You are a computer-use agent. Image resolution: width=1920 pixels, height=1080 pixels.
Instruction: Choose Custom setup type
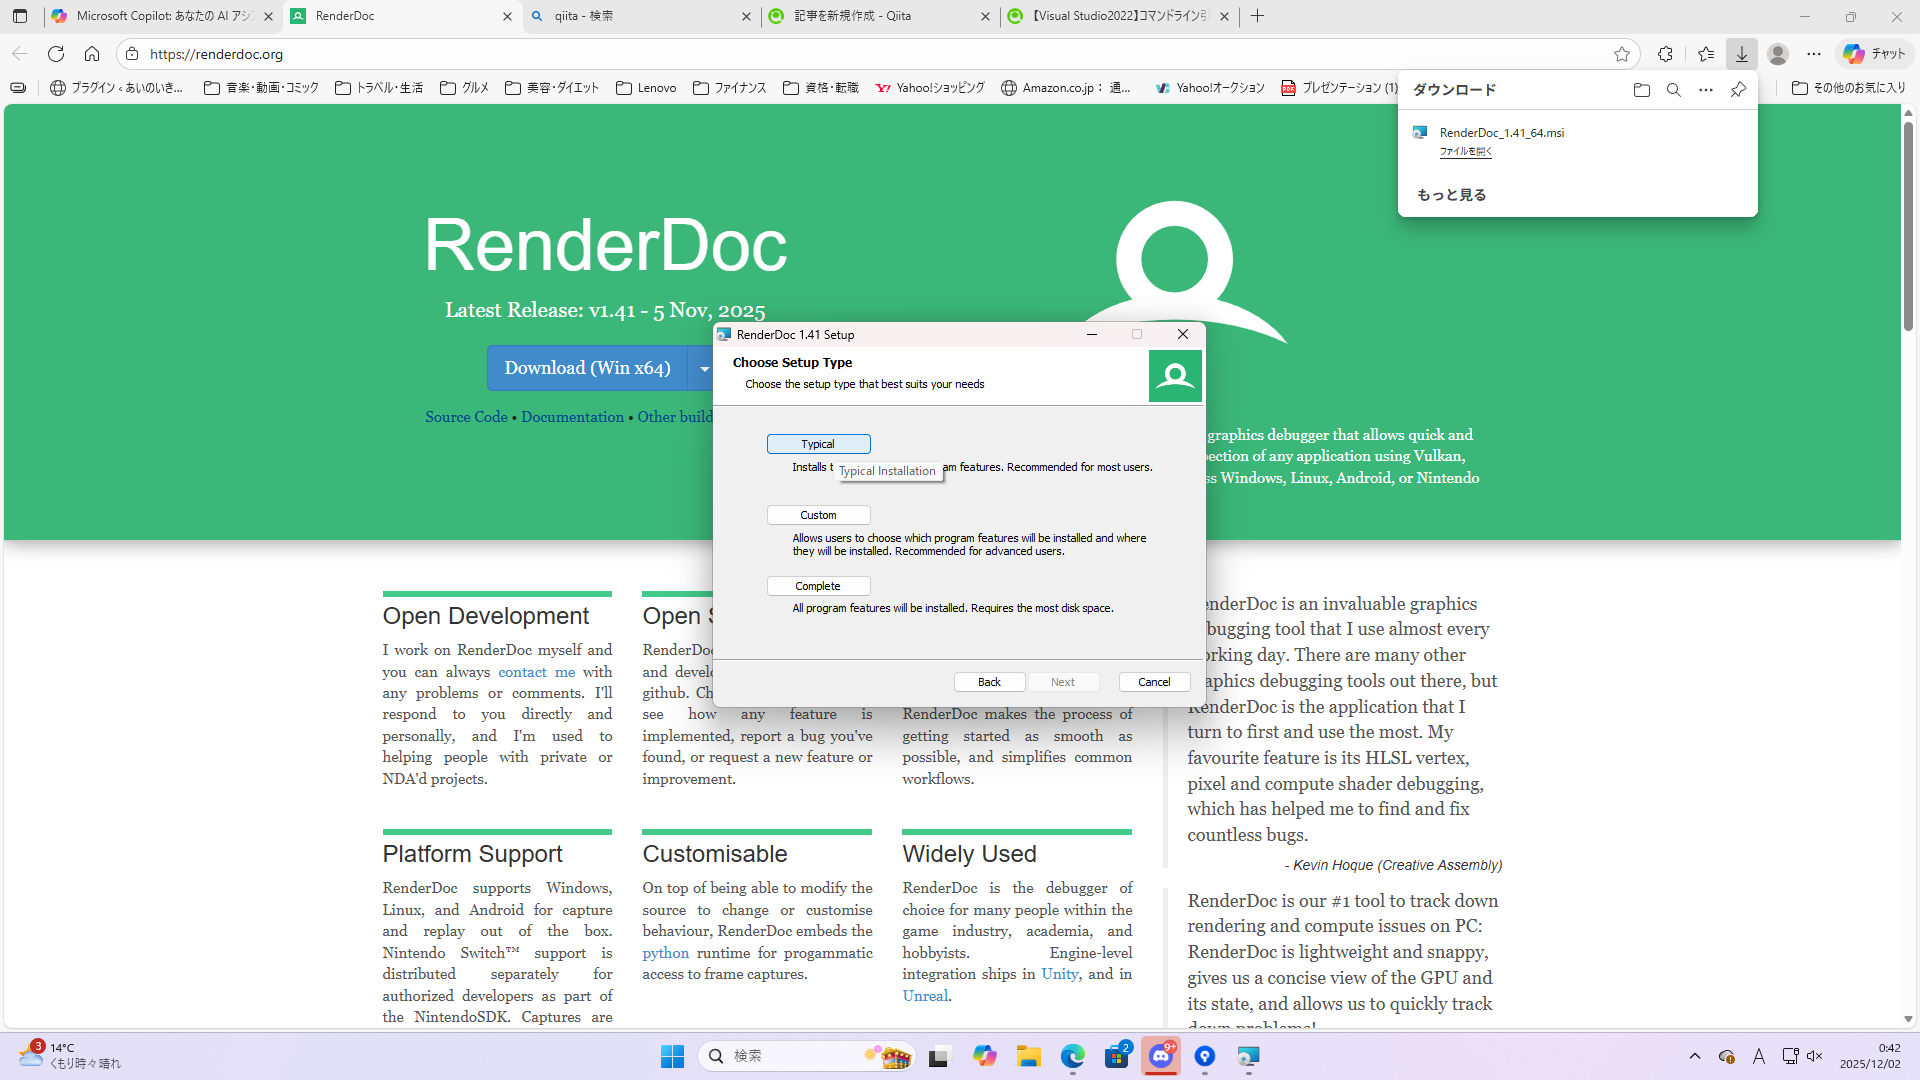[x=818, y=515]
